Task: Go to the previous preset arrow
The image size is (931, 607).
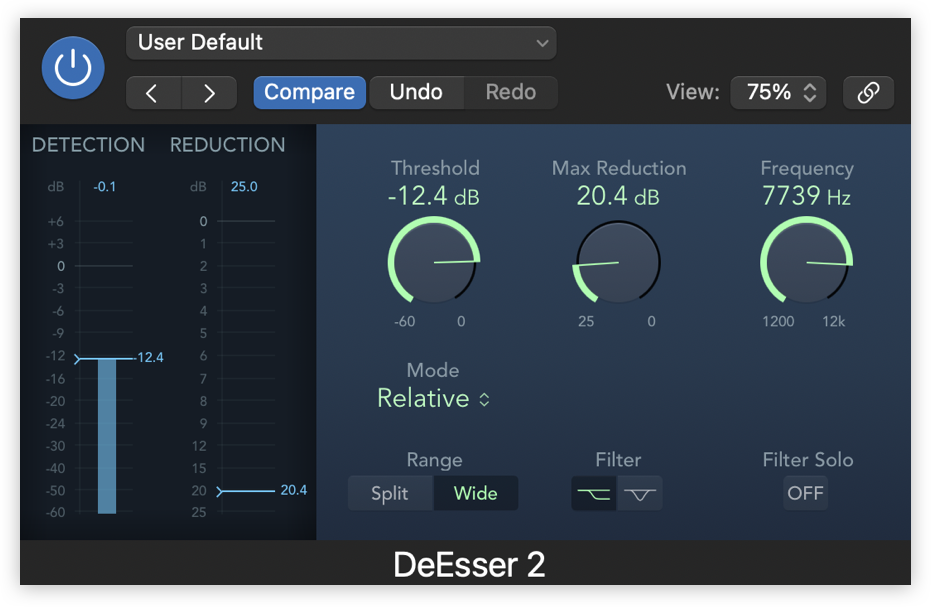Action: [x=153, y=93]
